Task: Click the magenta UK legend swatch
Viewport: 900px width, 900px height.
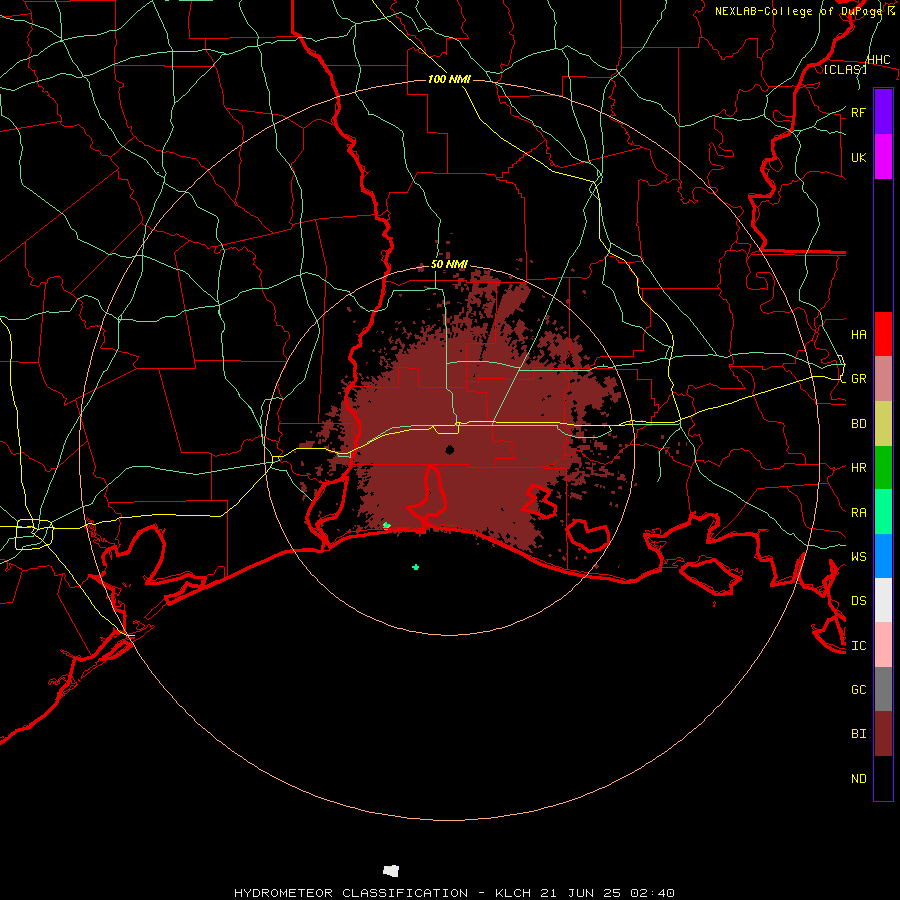Action: pyautogui.click(x=883, y=157)
